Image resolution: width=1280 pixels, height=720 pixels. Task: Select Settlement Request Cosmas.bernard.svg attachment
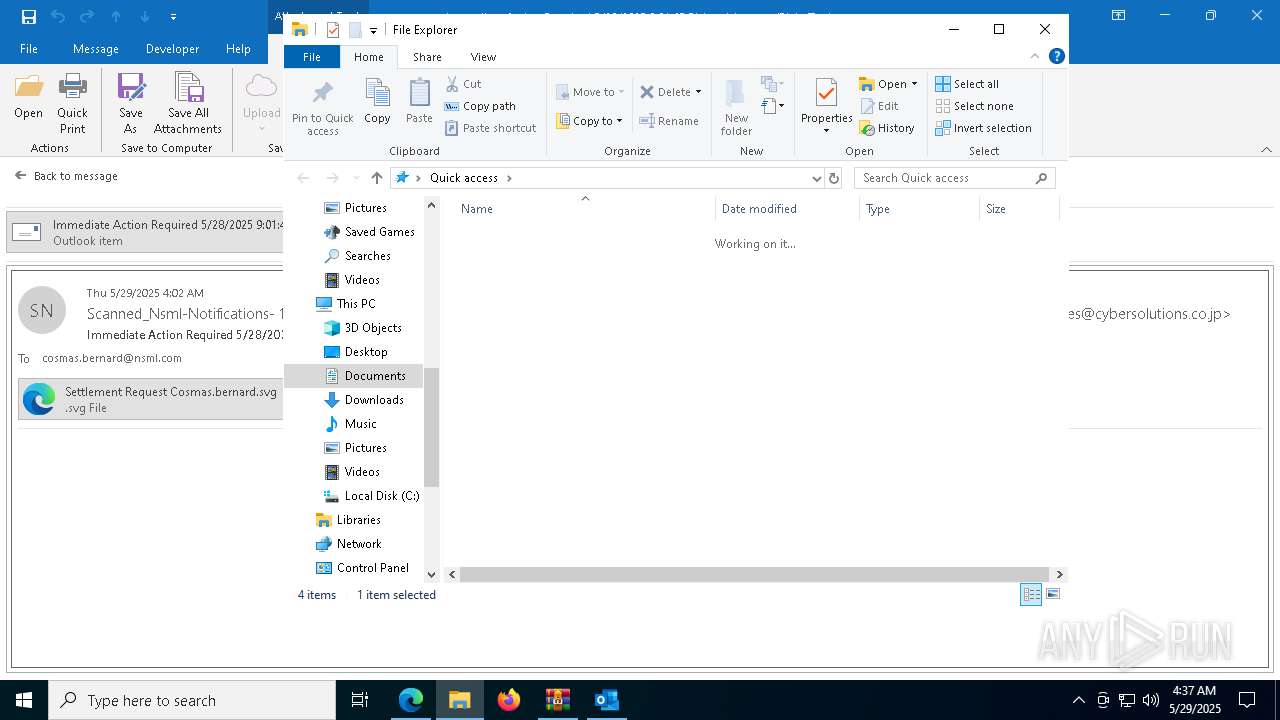(150, 399)
